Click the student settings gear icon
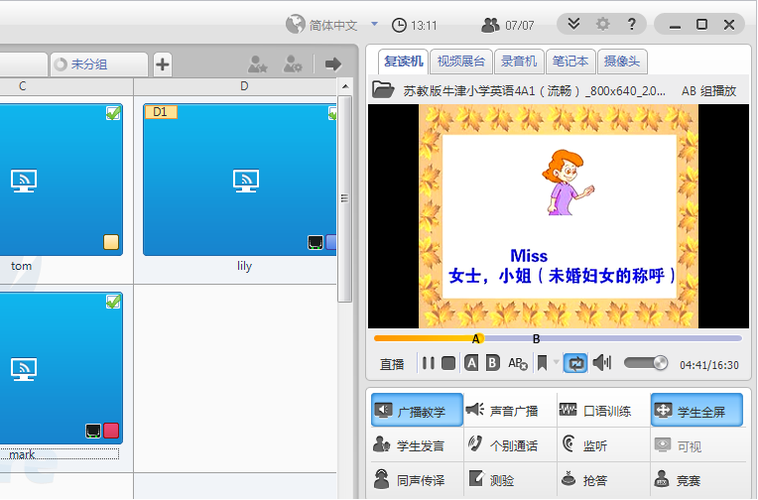Image resolution: width=758 pixels, height=500 pixels. (x=292, y=64)
